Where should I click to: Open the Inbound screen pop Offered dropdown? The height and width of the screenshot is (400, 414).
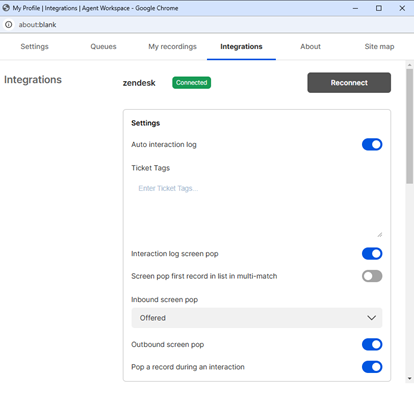point(257,318)
